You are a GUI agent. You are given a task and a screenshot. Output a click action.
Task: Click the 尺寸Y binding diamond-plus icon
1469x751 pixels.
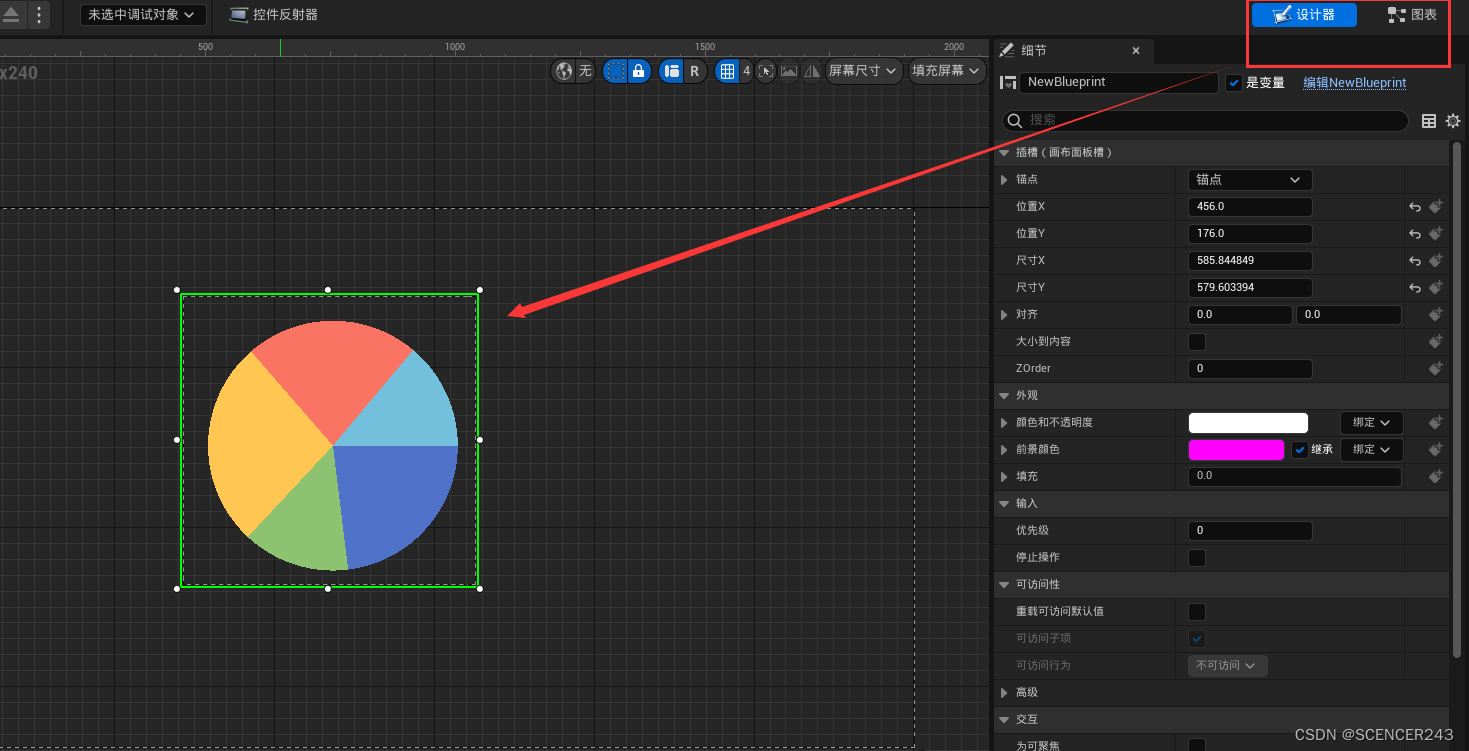click(1436, 288)
